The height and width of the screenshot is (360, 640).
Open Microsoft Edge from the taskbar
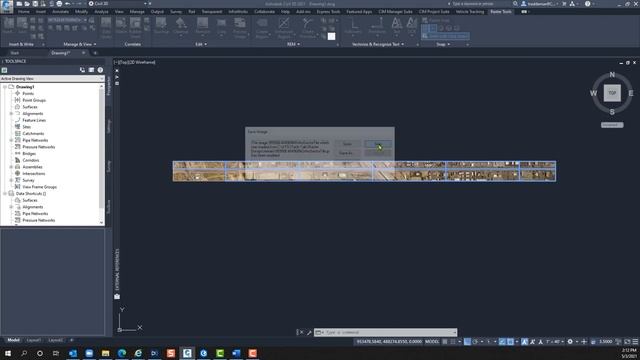122,353
